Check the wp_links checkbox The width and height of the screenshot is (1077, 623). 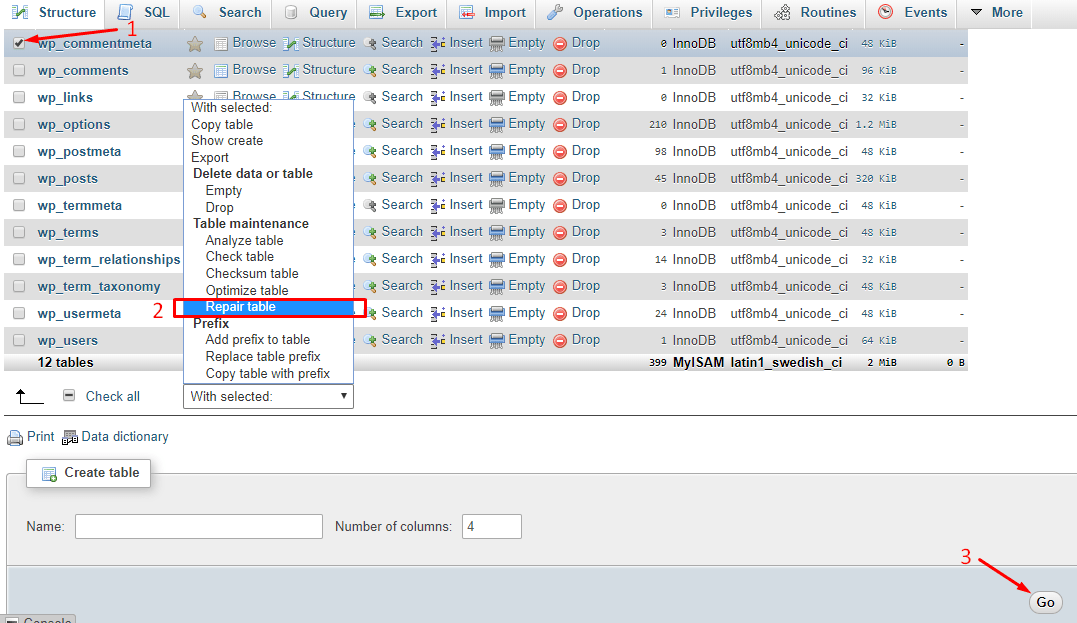point(19,98)
